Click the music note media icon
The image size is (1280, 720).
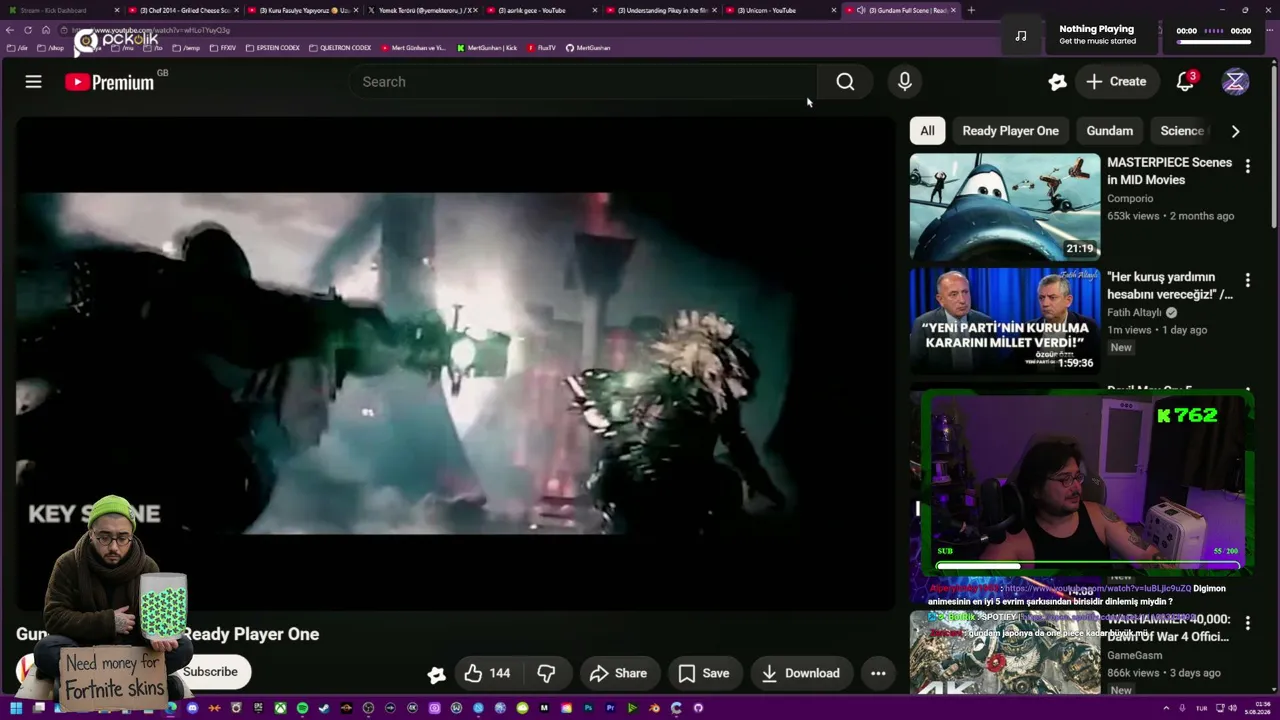pyautogui.click(x=1021, y=36)
